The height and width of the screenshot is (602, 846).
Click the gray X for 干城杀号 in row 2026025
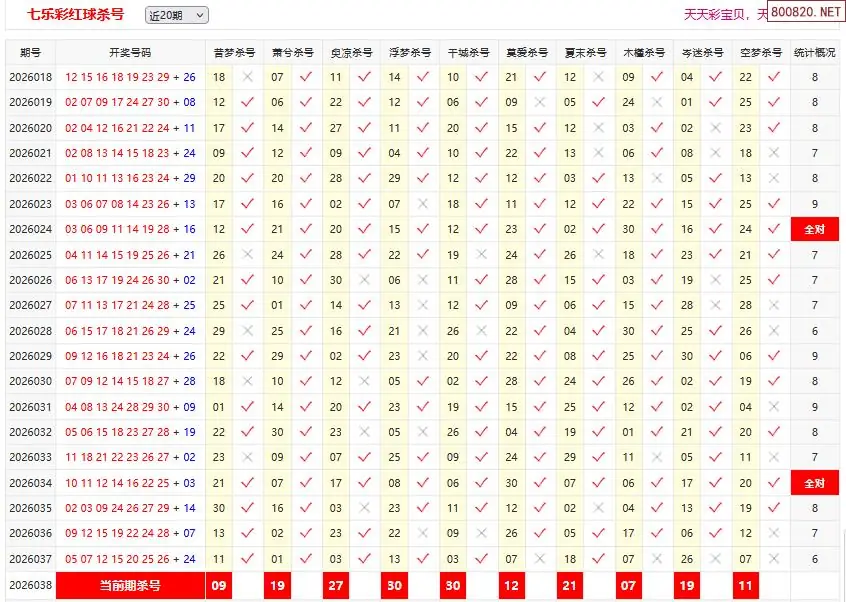pyautogui.click(x=482, y=255)
